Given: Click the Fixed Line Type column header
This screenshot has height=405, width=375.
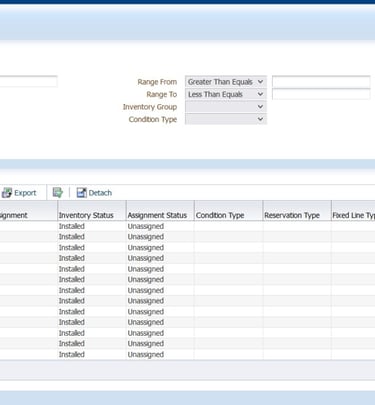Looking at the screenshot, I should [x=353, y=211].
